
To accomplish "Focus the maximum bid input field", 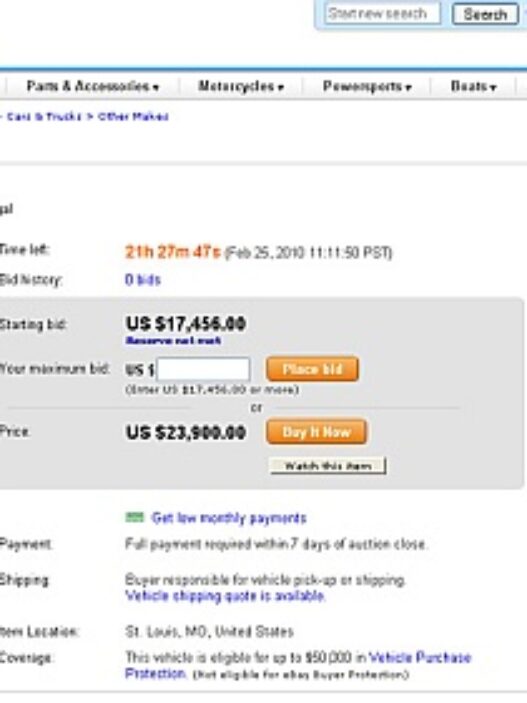I will pos(203,369).
